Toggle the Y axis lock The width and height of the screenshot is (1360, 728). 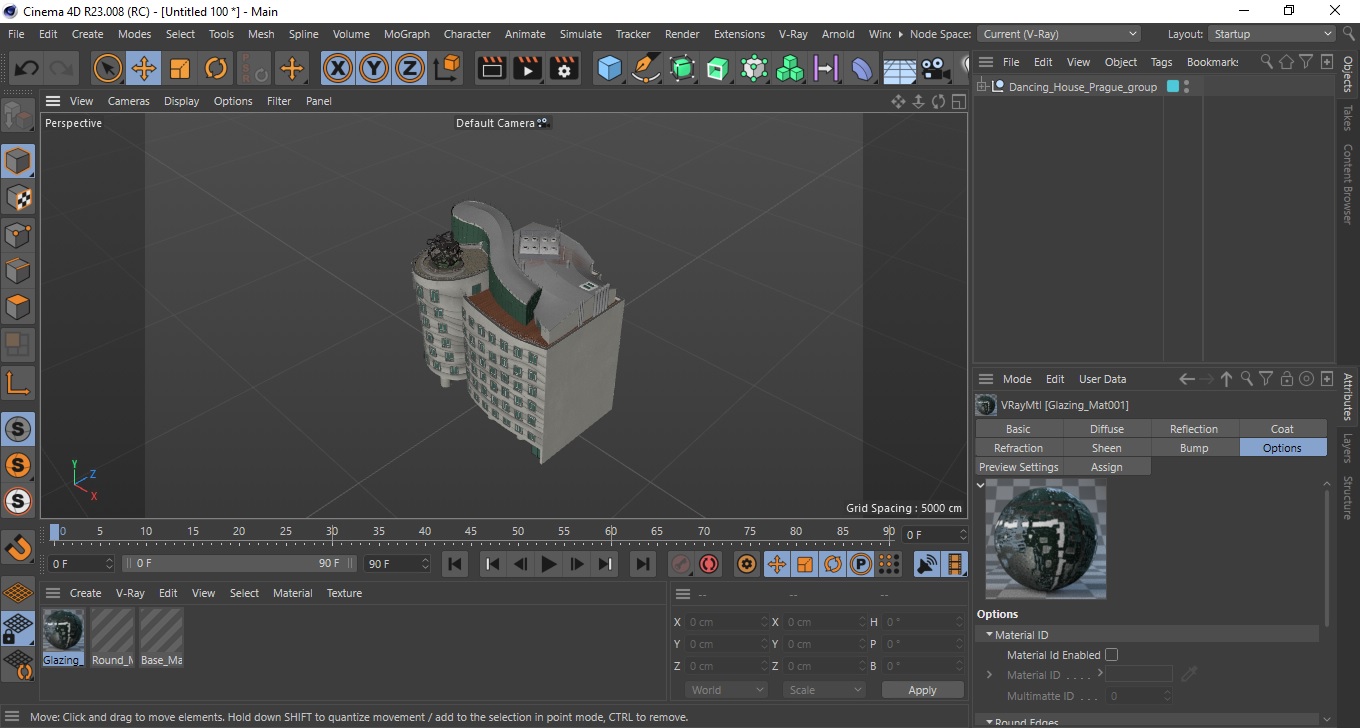[x=374, y=69]
